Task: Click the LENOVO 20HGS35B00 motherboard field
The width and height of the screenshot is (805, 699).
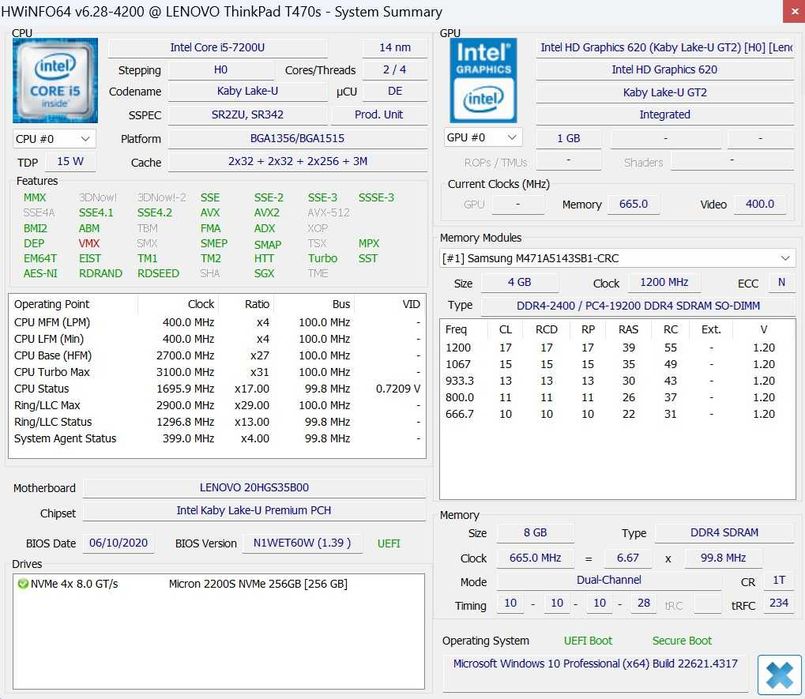Action: pyautogui.click(x=254, y=488)
